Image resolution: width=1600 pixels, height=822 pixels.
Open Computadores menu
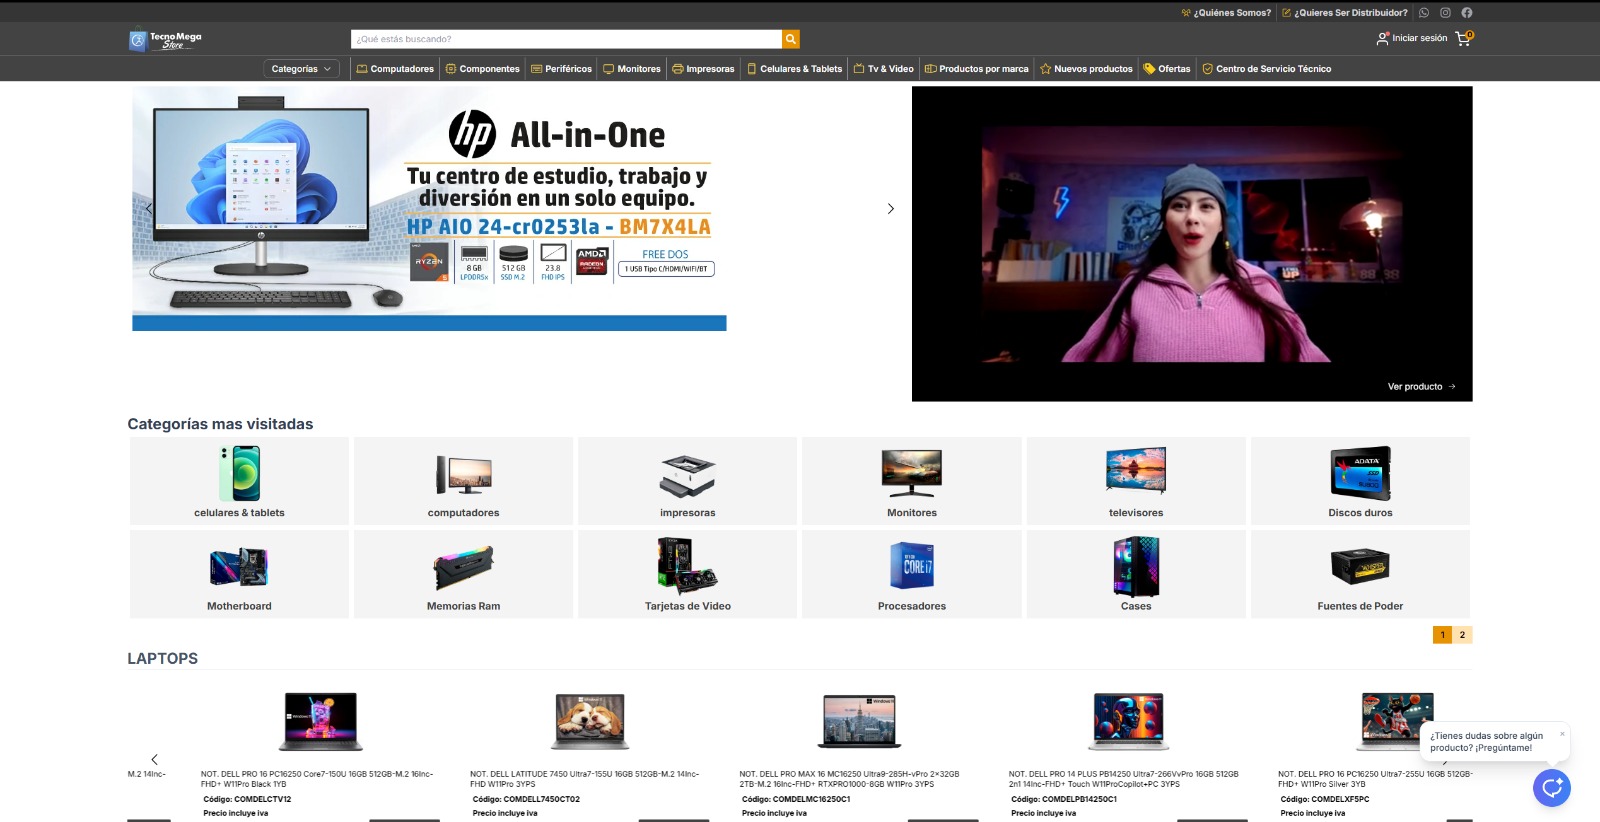pos(395,69)
